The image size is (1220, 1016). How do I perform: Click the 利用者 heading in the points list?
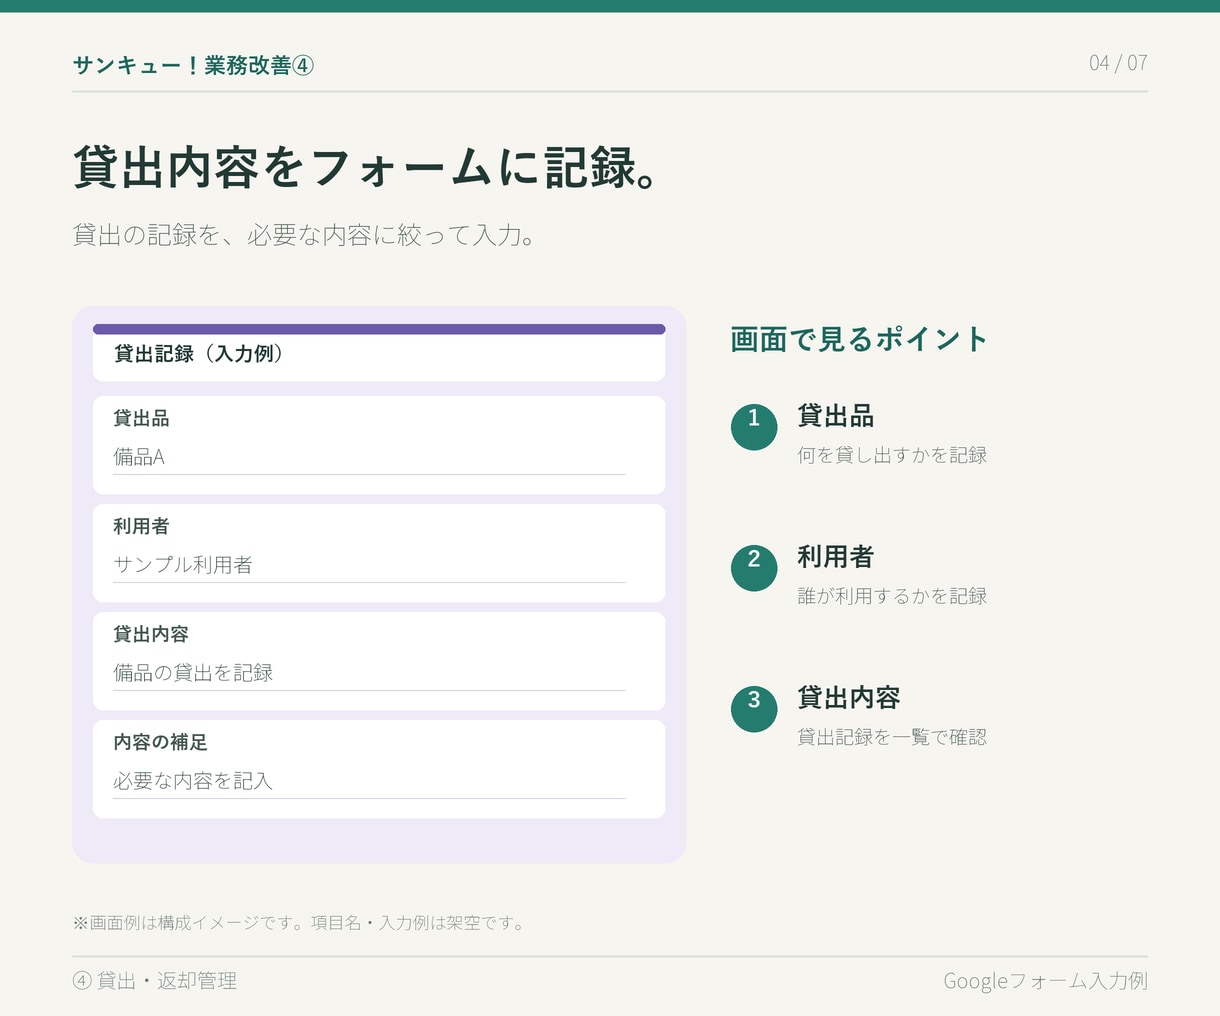836,556
